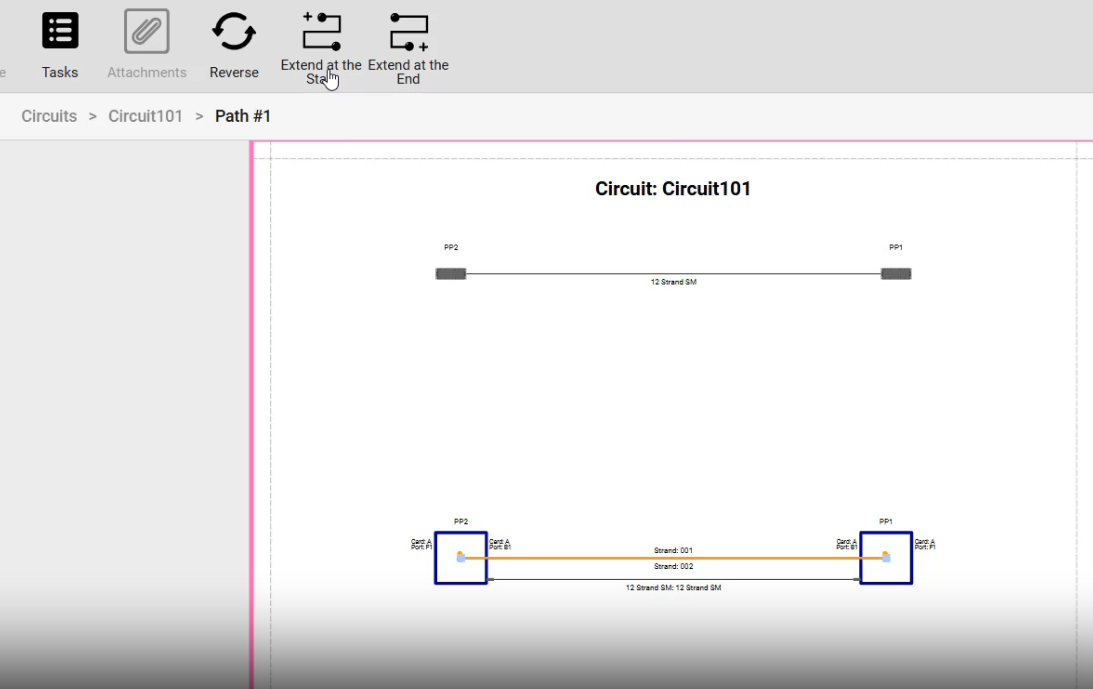Reverse the circuit path direction
The width and height of the screenshot is (1093, 689).
(x=234, y=31)
